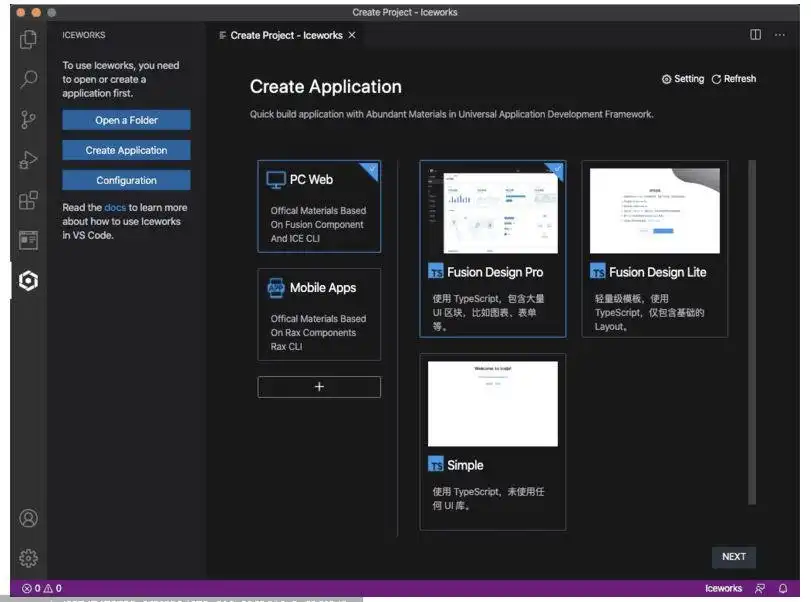Click the feedback icon in status bar

[760, 588]
